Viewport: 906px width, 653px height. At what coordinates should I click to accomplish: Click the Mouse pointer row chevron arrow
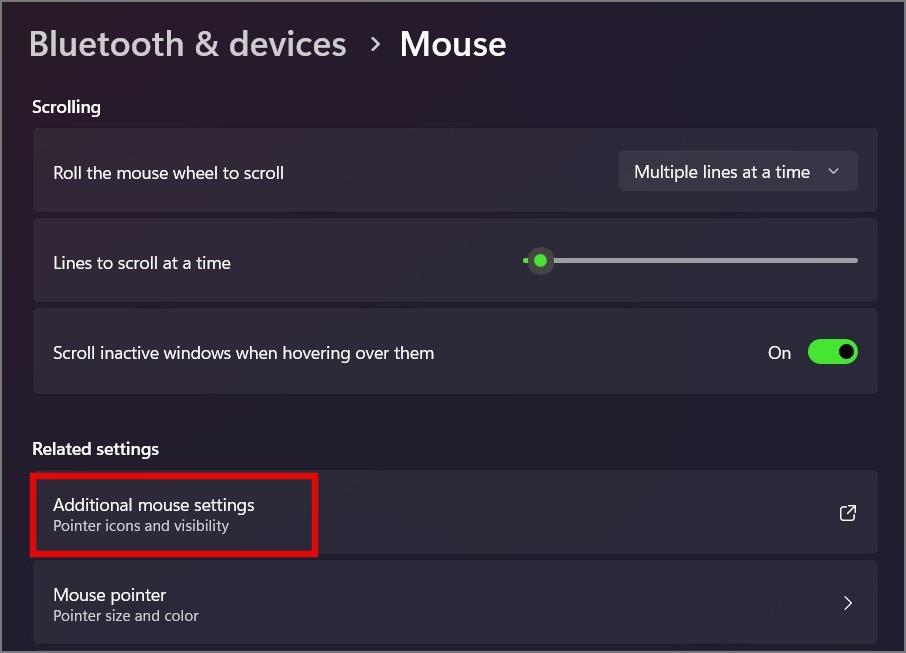[x=848, y=603]
